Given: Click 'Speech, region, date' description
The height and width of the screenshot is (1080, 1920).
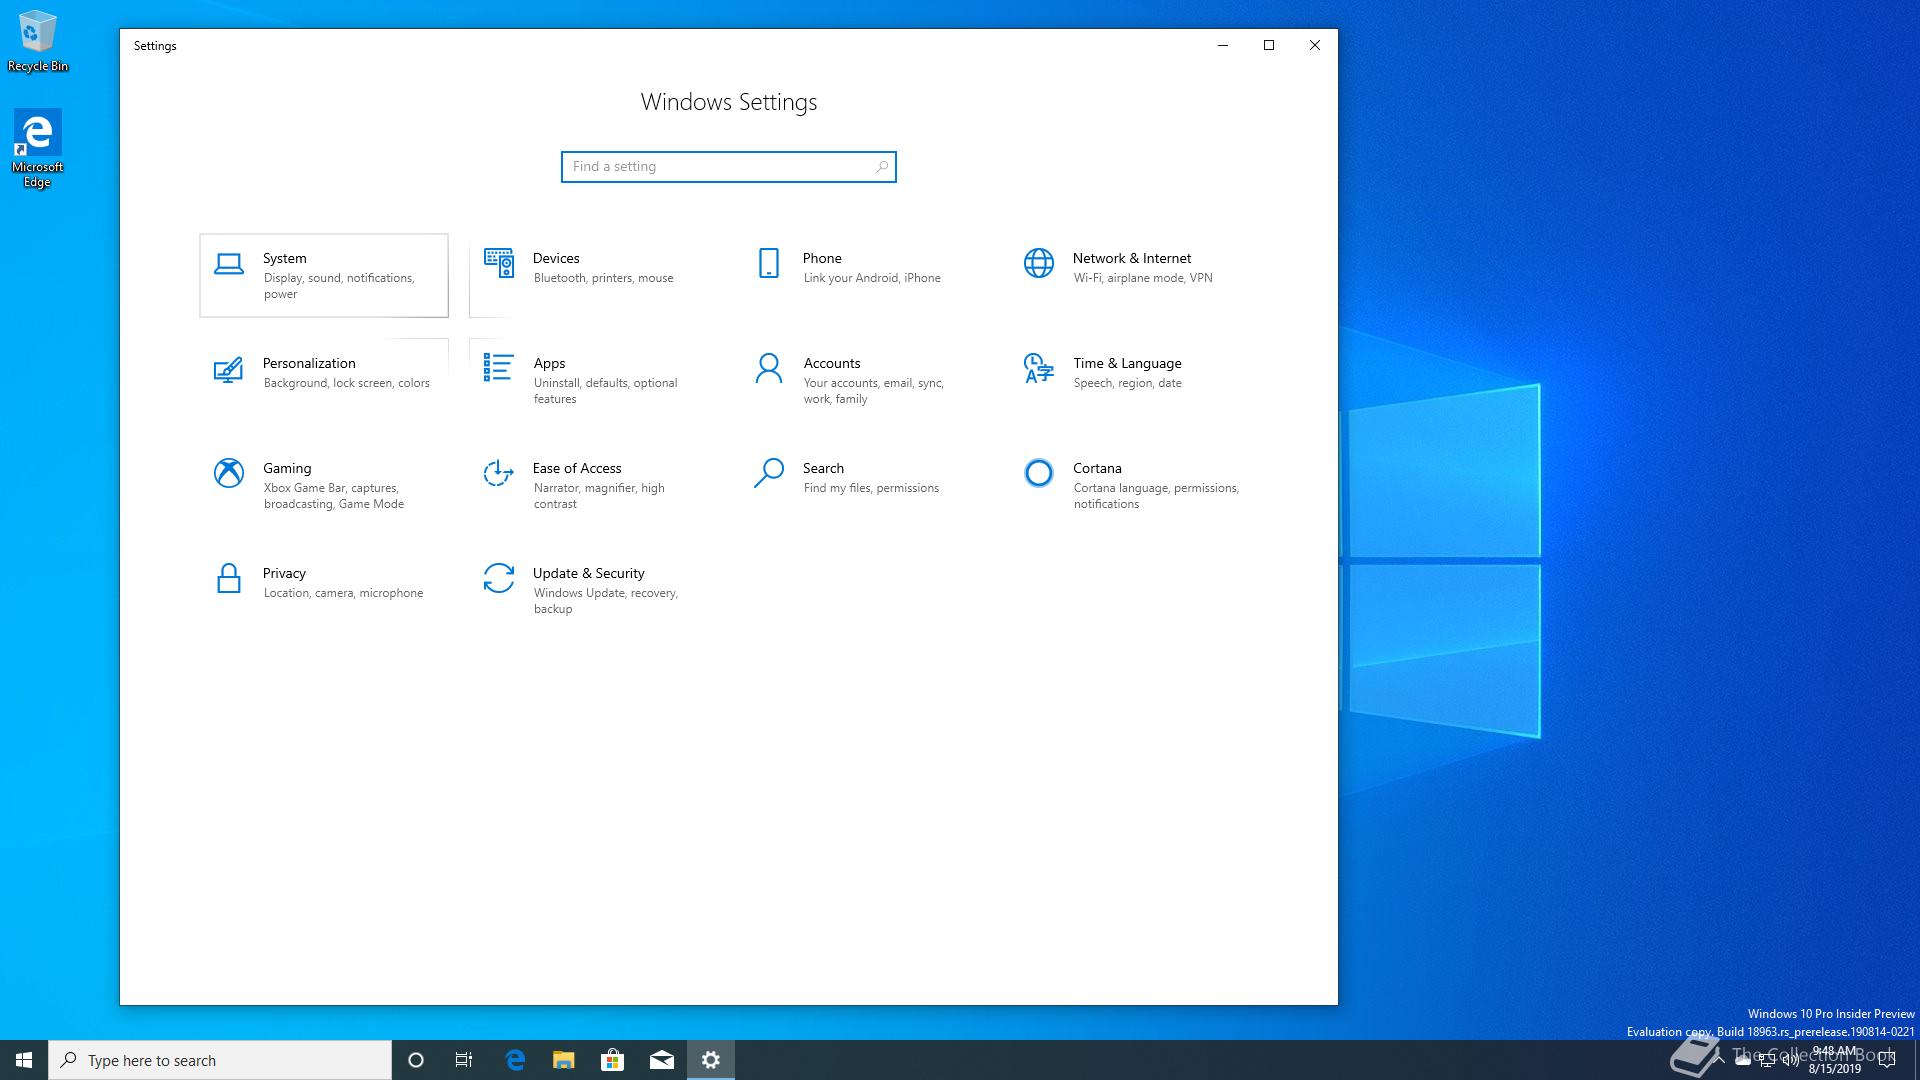Looking at the screenshot, I should (x=1128, y=383).
